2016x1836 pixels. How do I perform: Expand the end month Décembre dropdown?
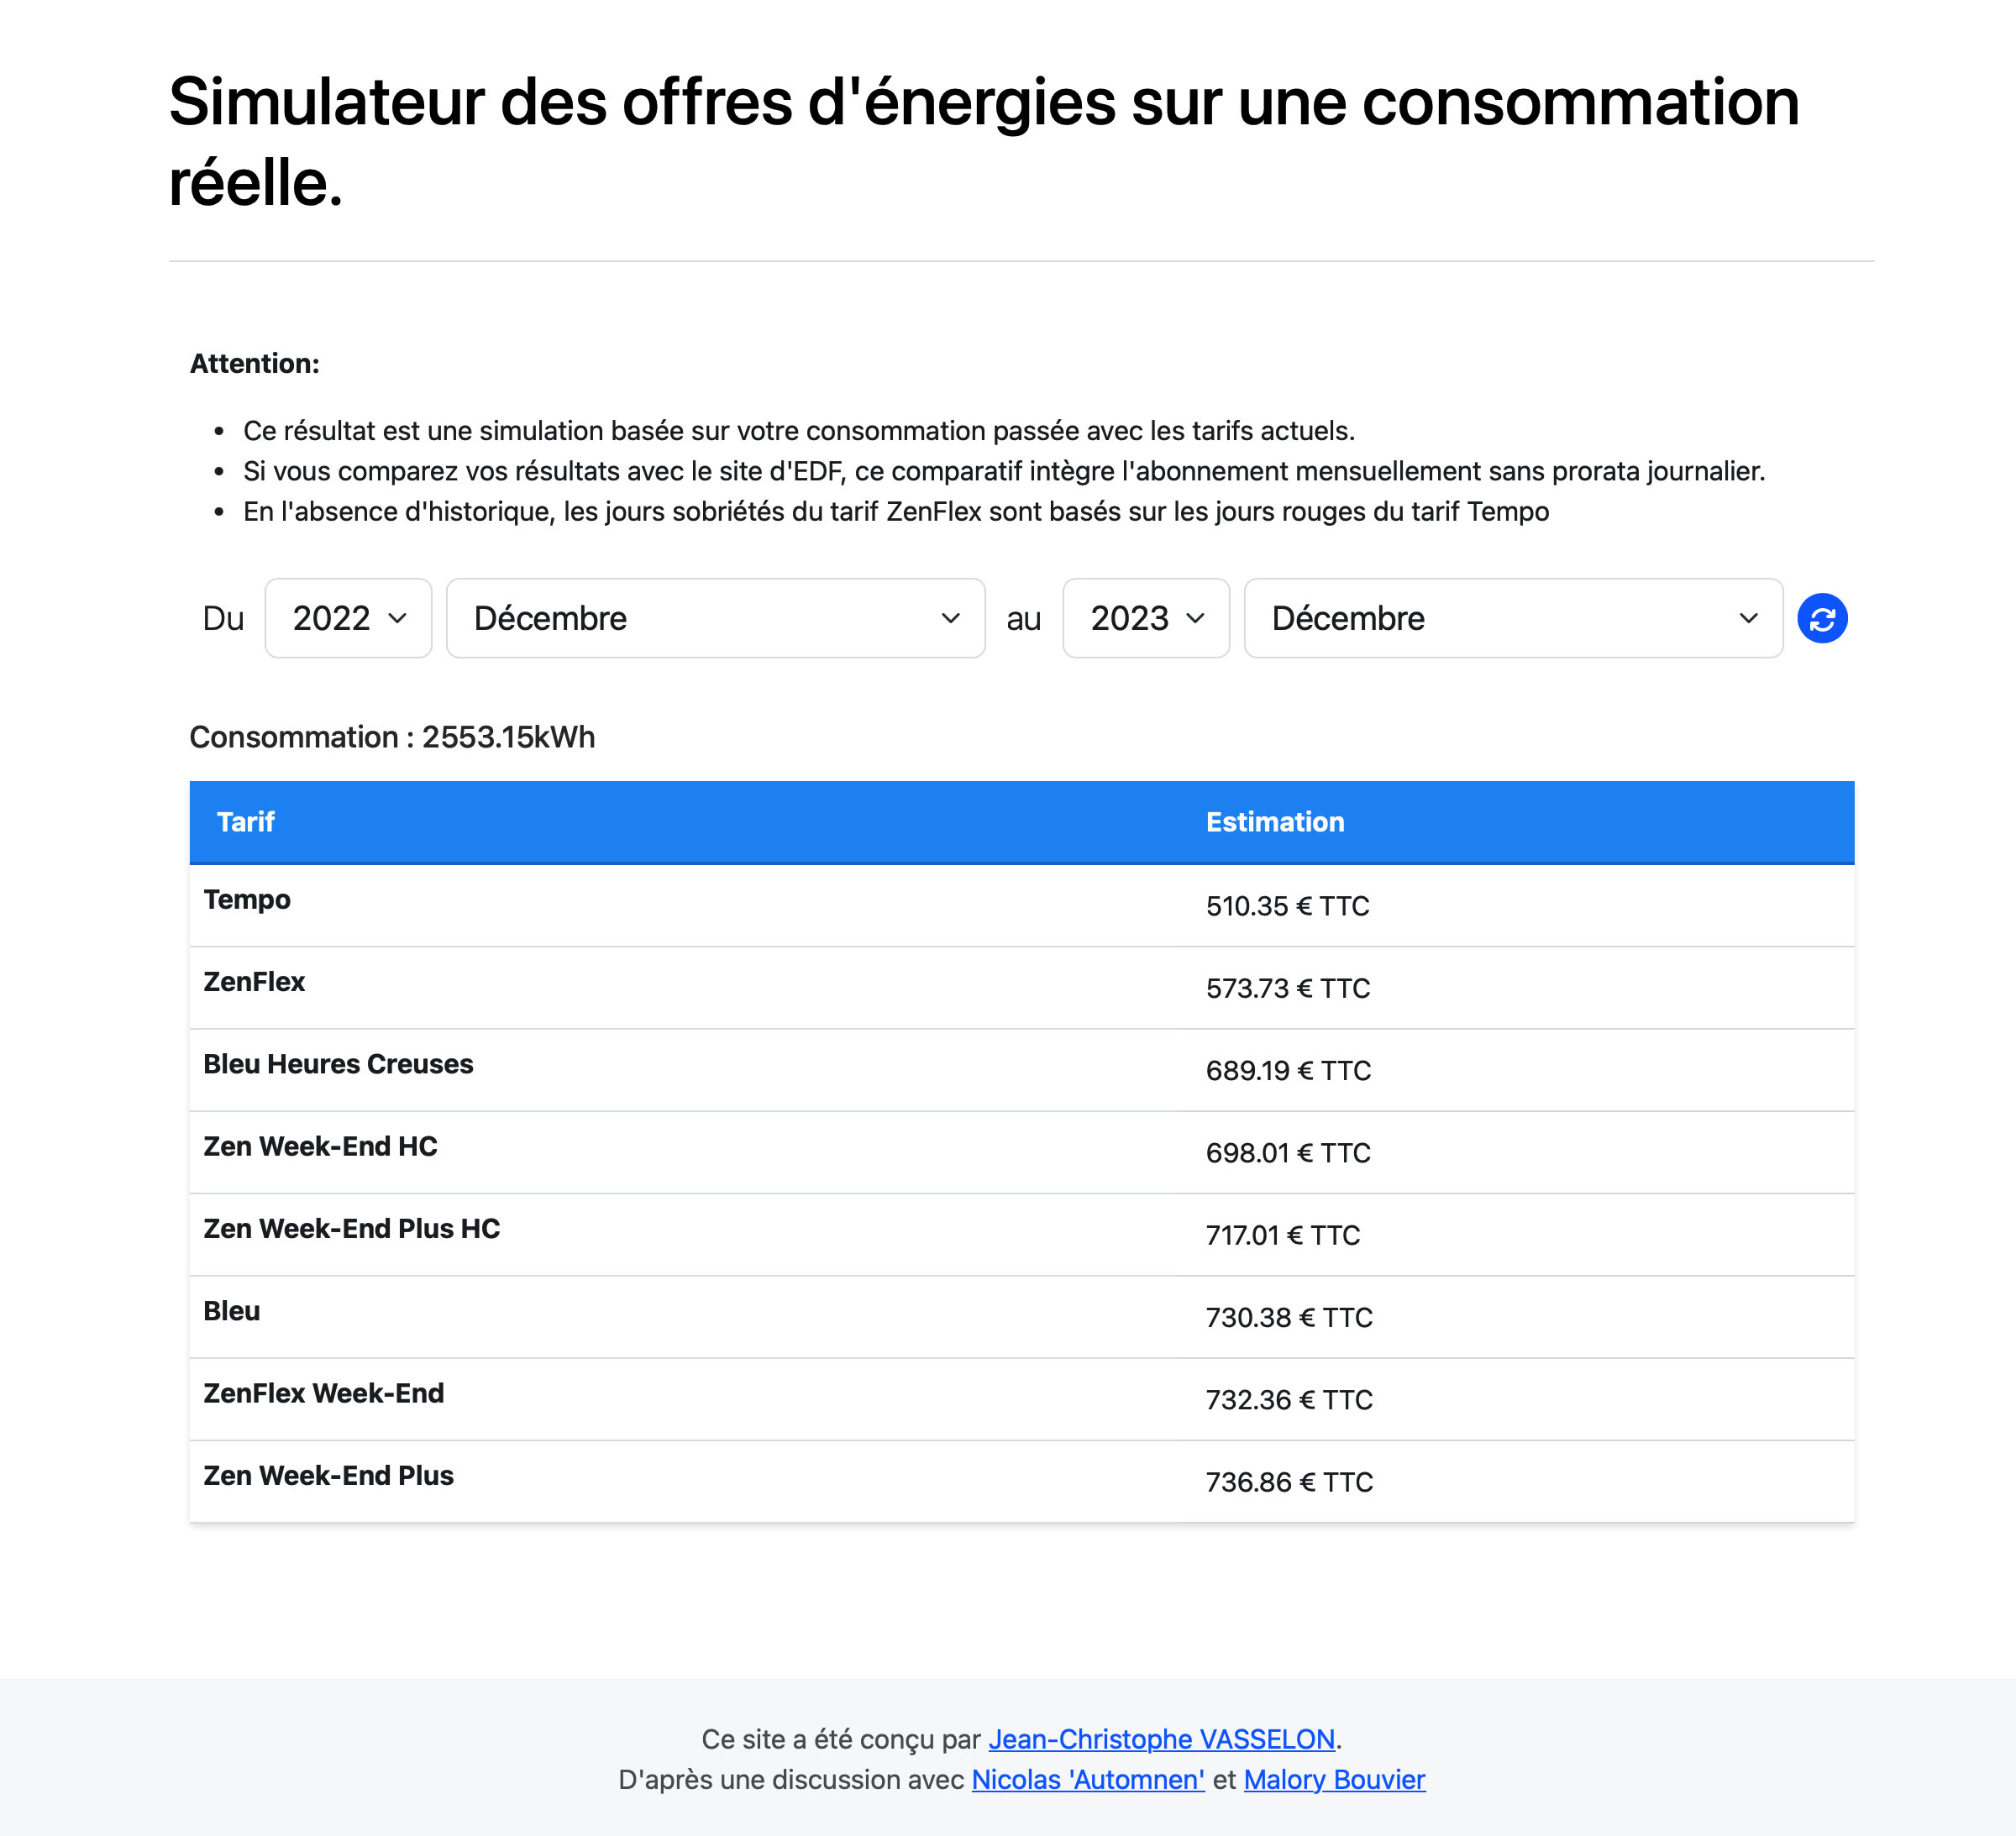pos(1512,619)
